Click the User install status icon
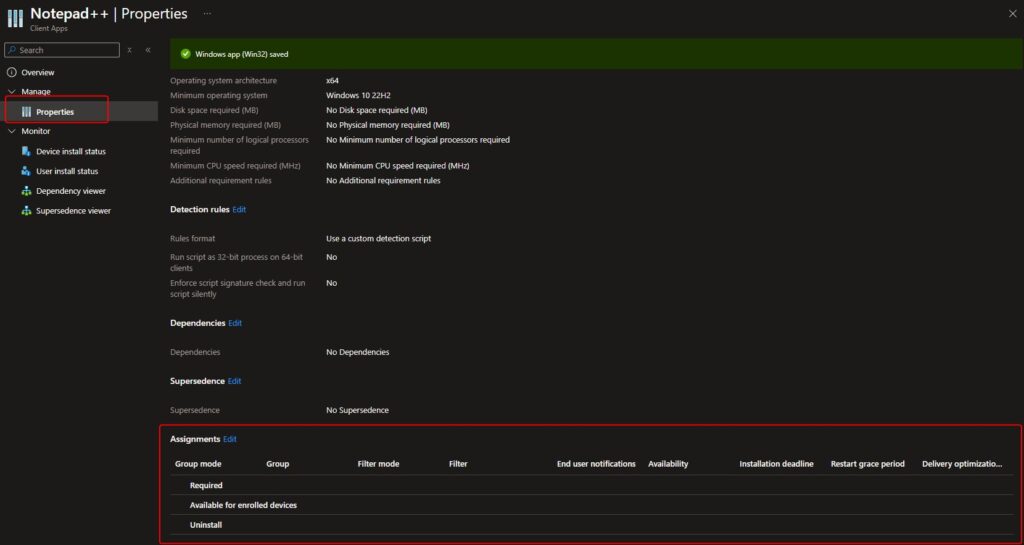Viewport: 1024px width, 545px height. pyautogui.click(x=26, y=171)
